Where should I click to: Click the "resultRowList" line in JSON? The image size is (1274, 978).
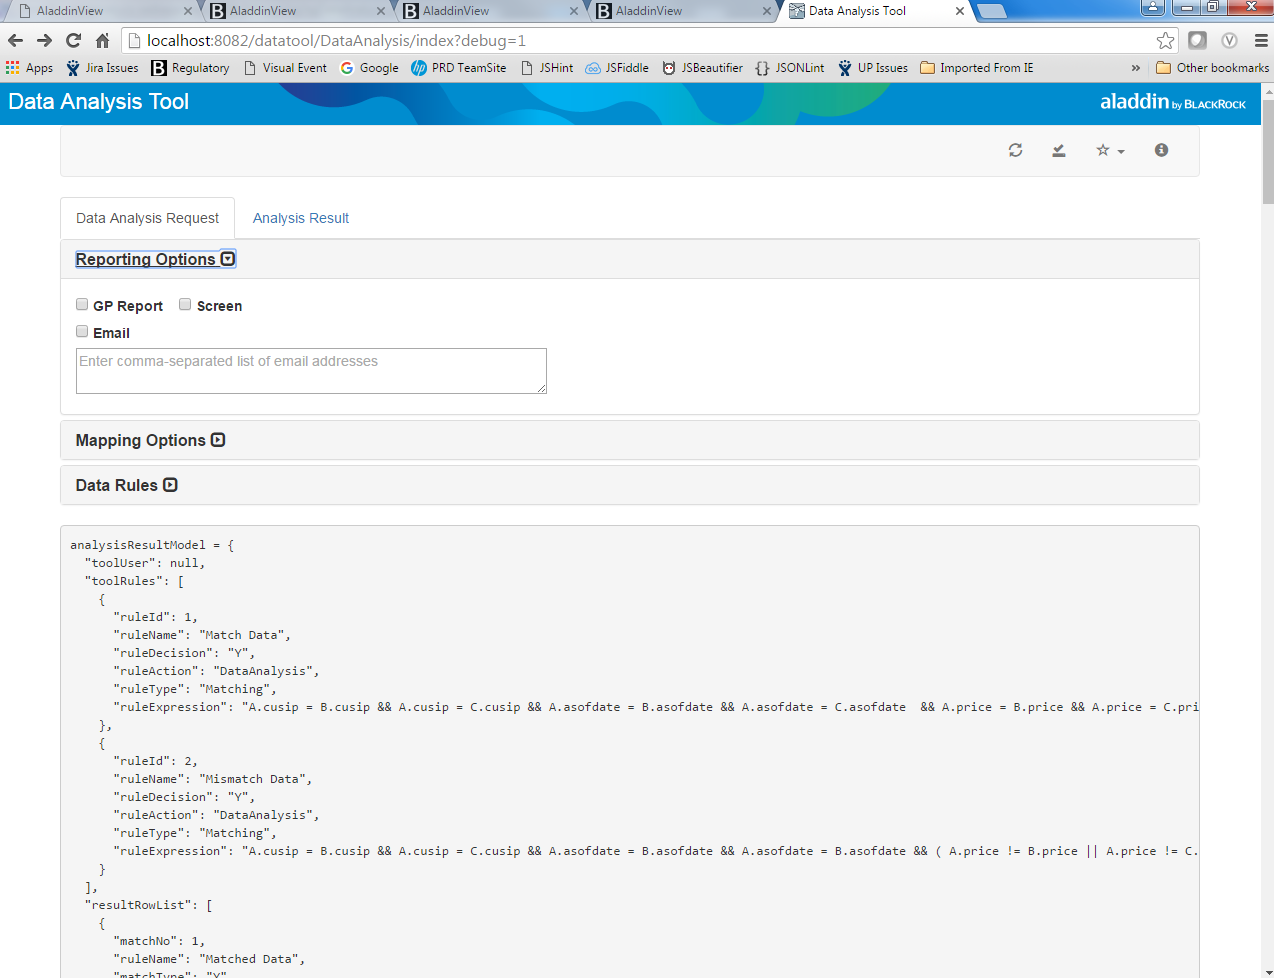(x=148, y=905)
